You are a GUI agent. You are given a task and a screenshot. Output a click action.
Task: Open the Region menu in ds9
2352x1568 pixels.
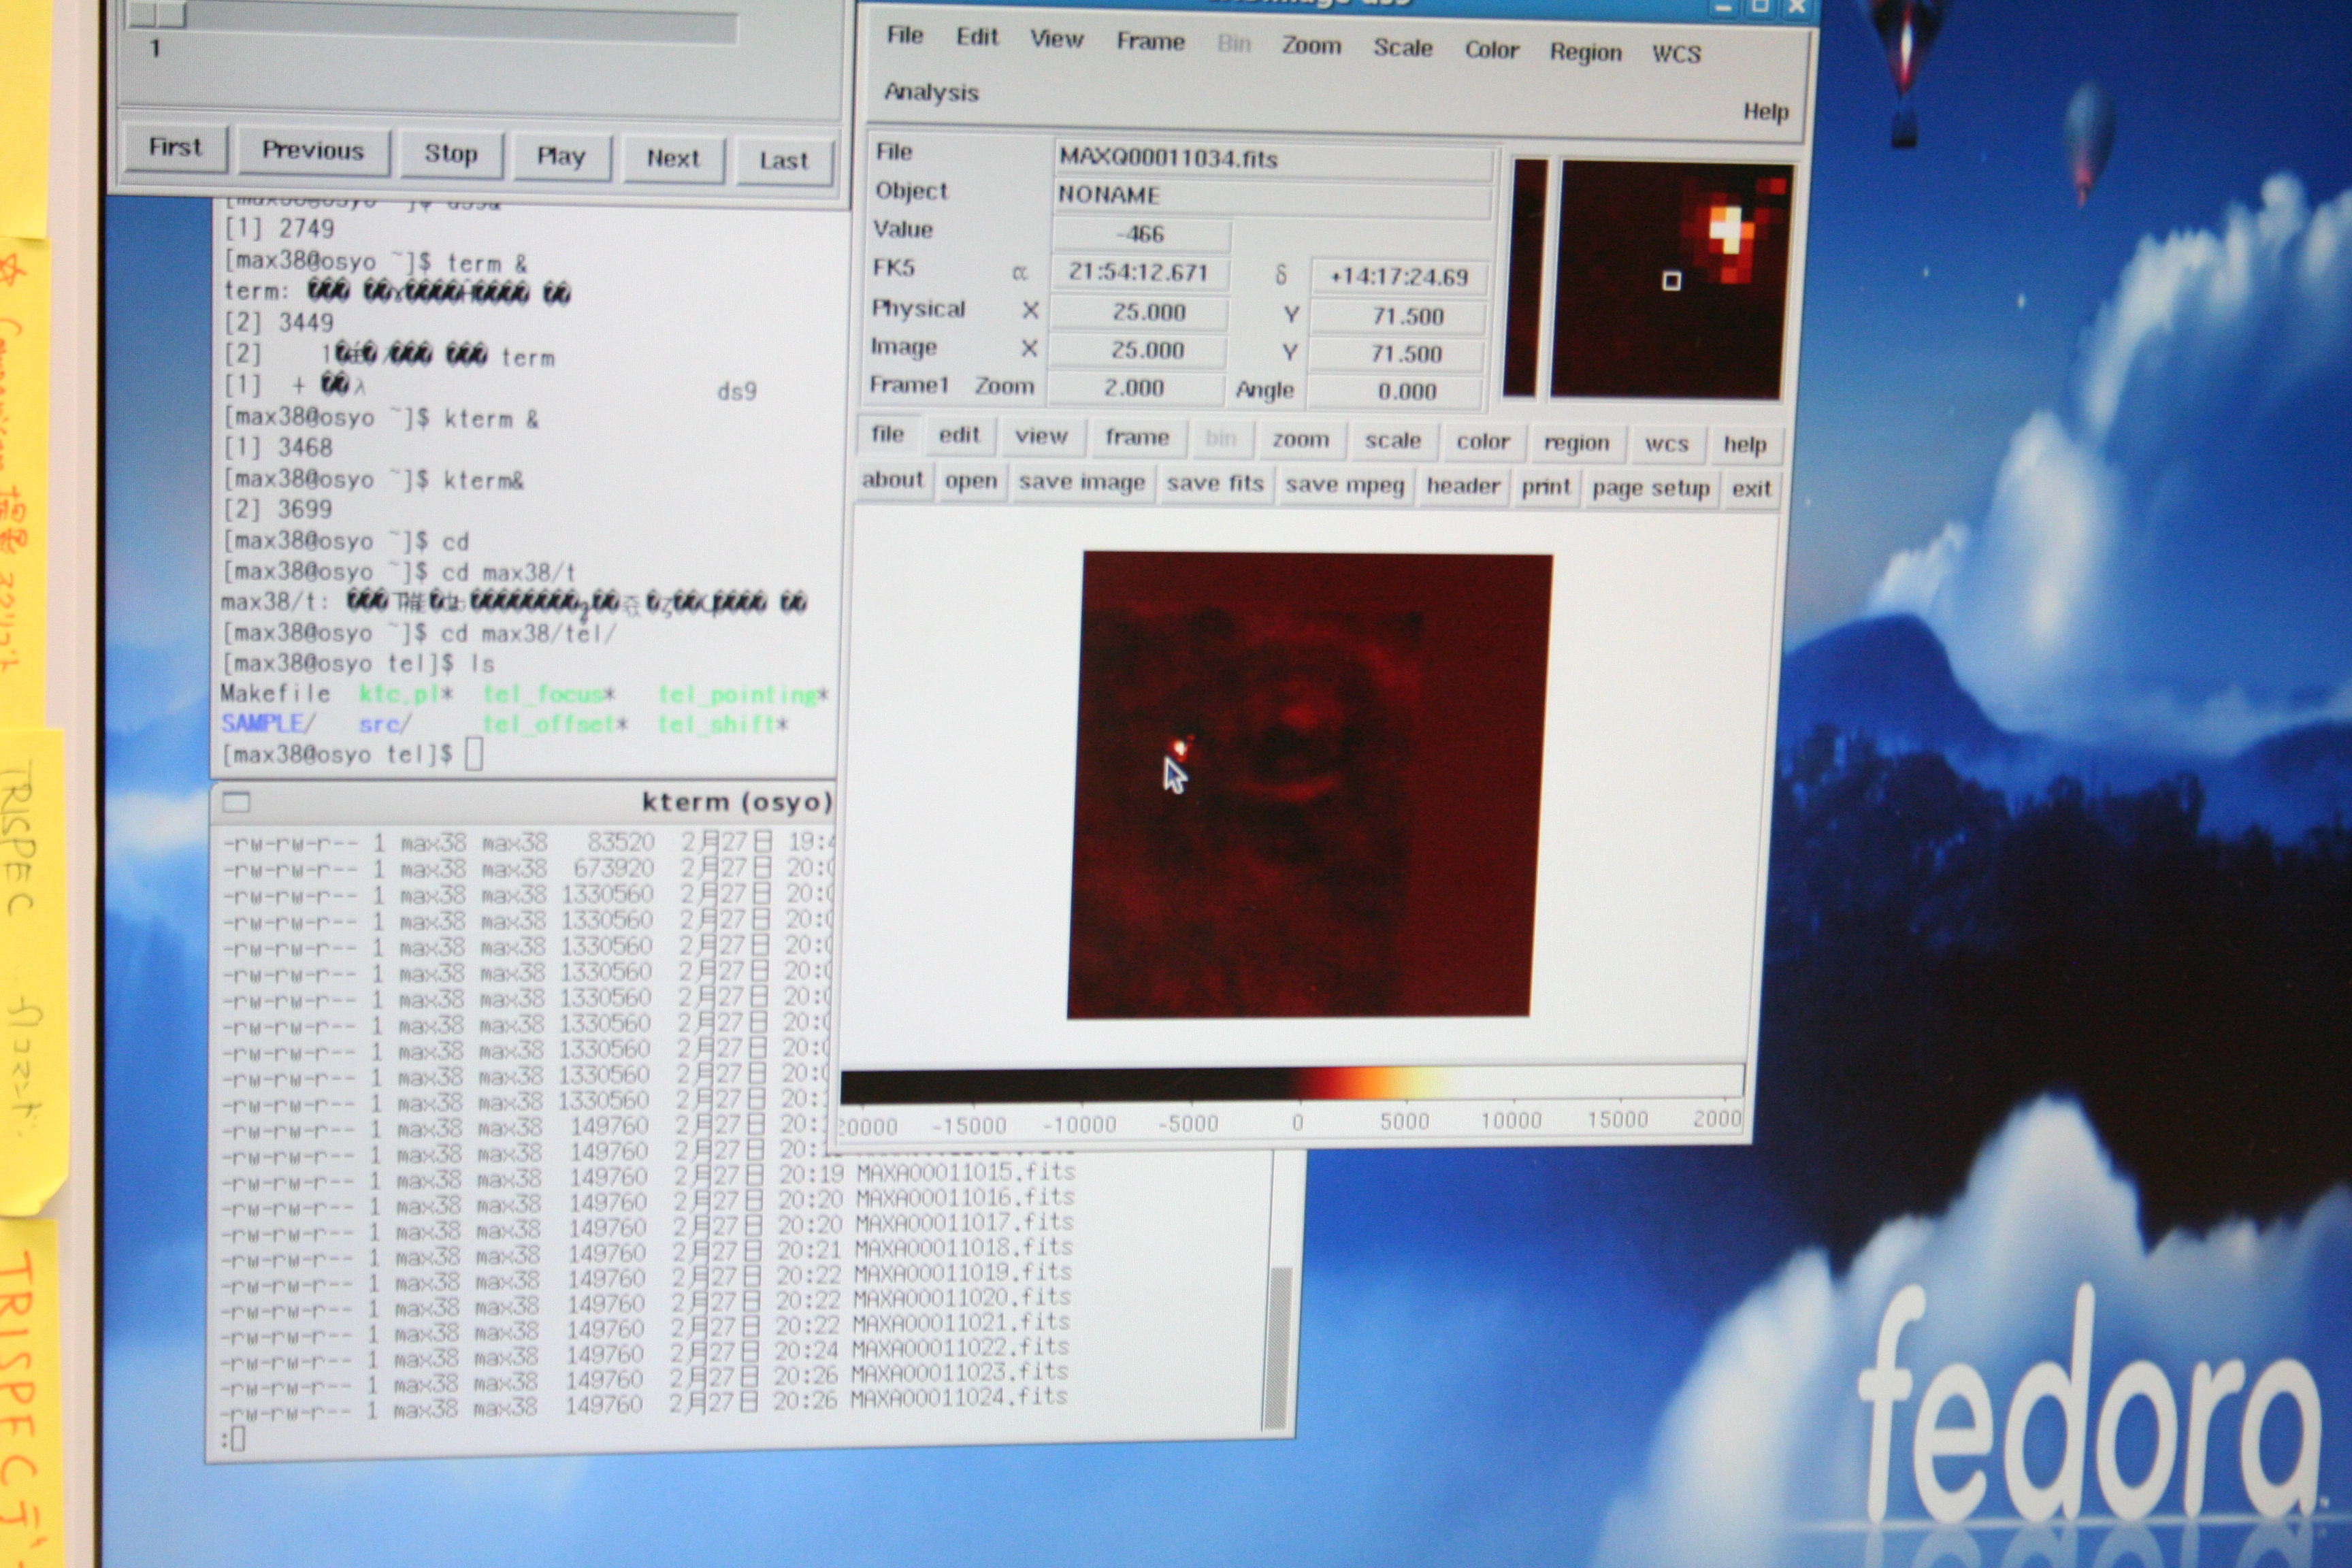point(1585,52)
